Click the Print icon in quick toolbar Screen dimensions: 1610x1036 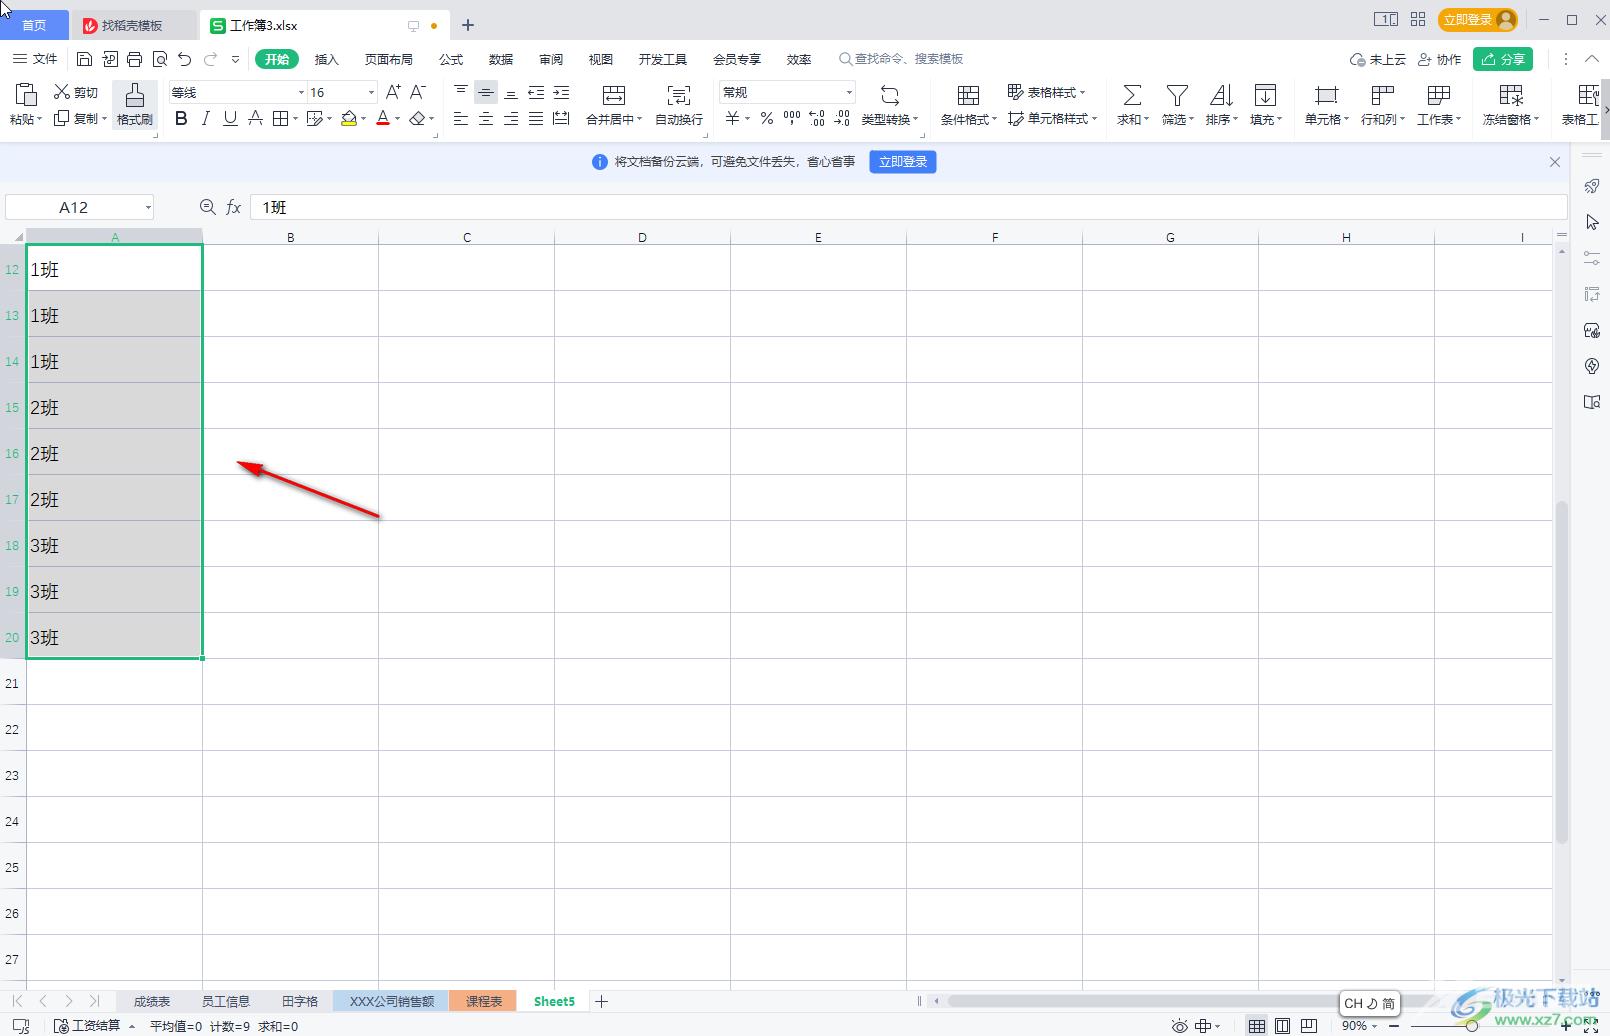tap(135, 59)
